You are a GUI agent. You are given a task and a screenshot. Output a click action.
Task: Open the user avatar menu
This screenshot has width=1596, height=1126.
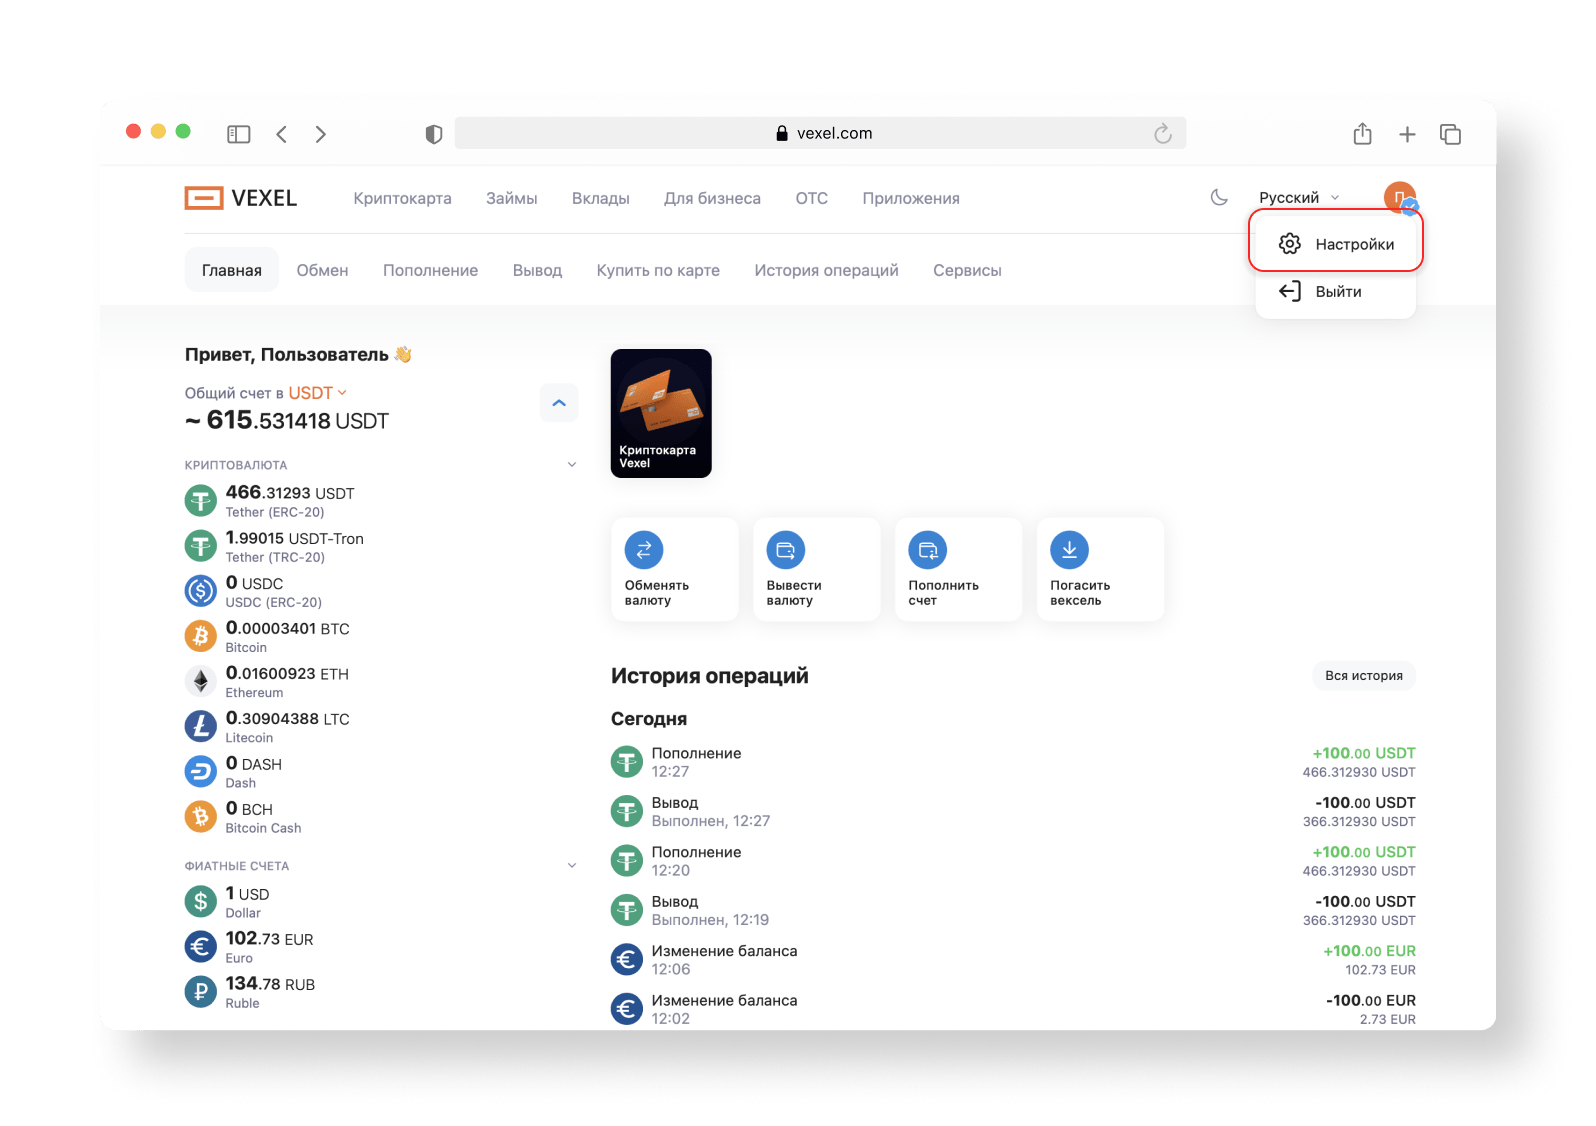(1400, 197)
